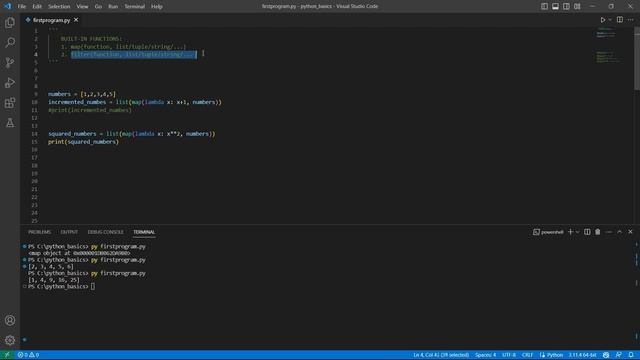
Task: Open the Edit menu
Action: tap(37, 7)
